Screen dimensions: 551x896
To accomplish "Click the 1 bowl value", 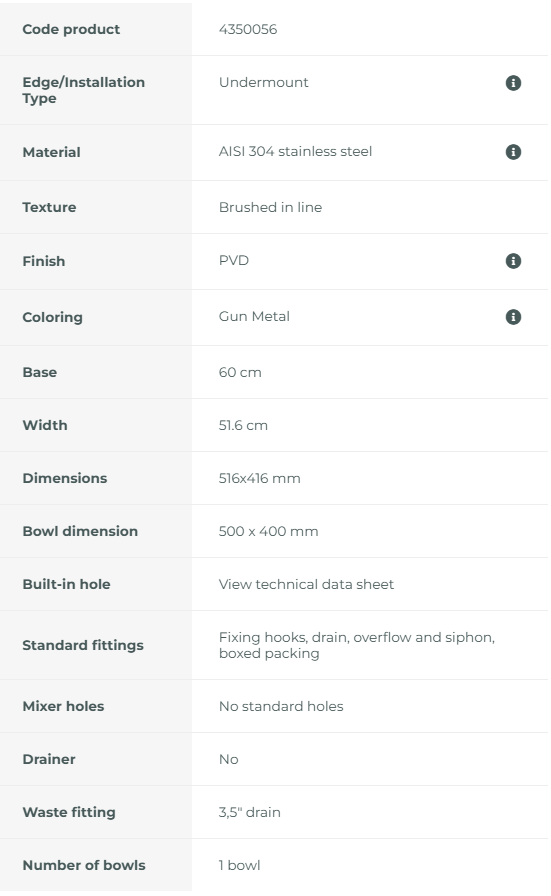I will 239,866.
